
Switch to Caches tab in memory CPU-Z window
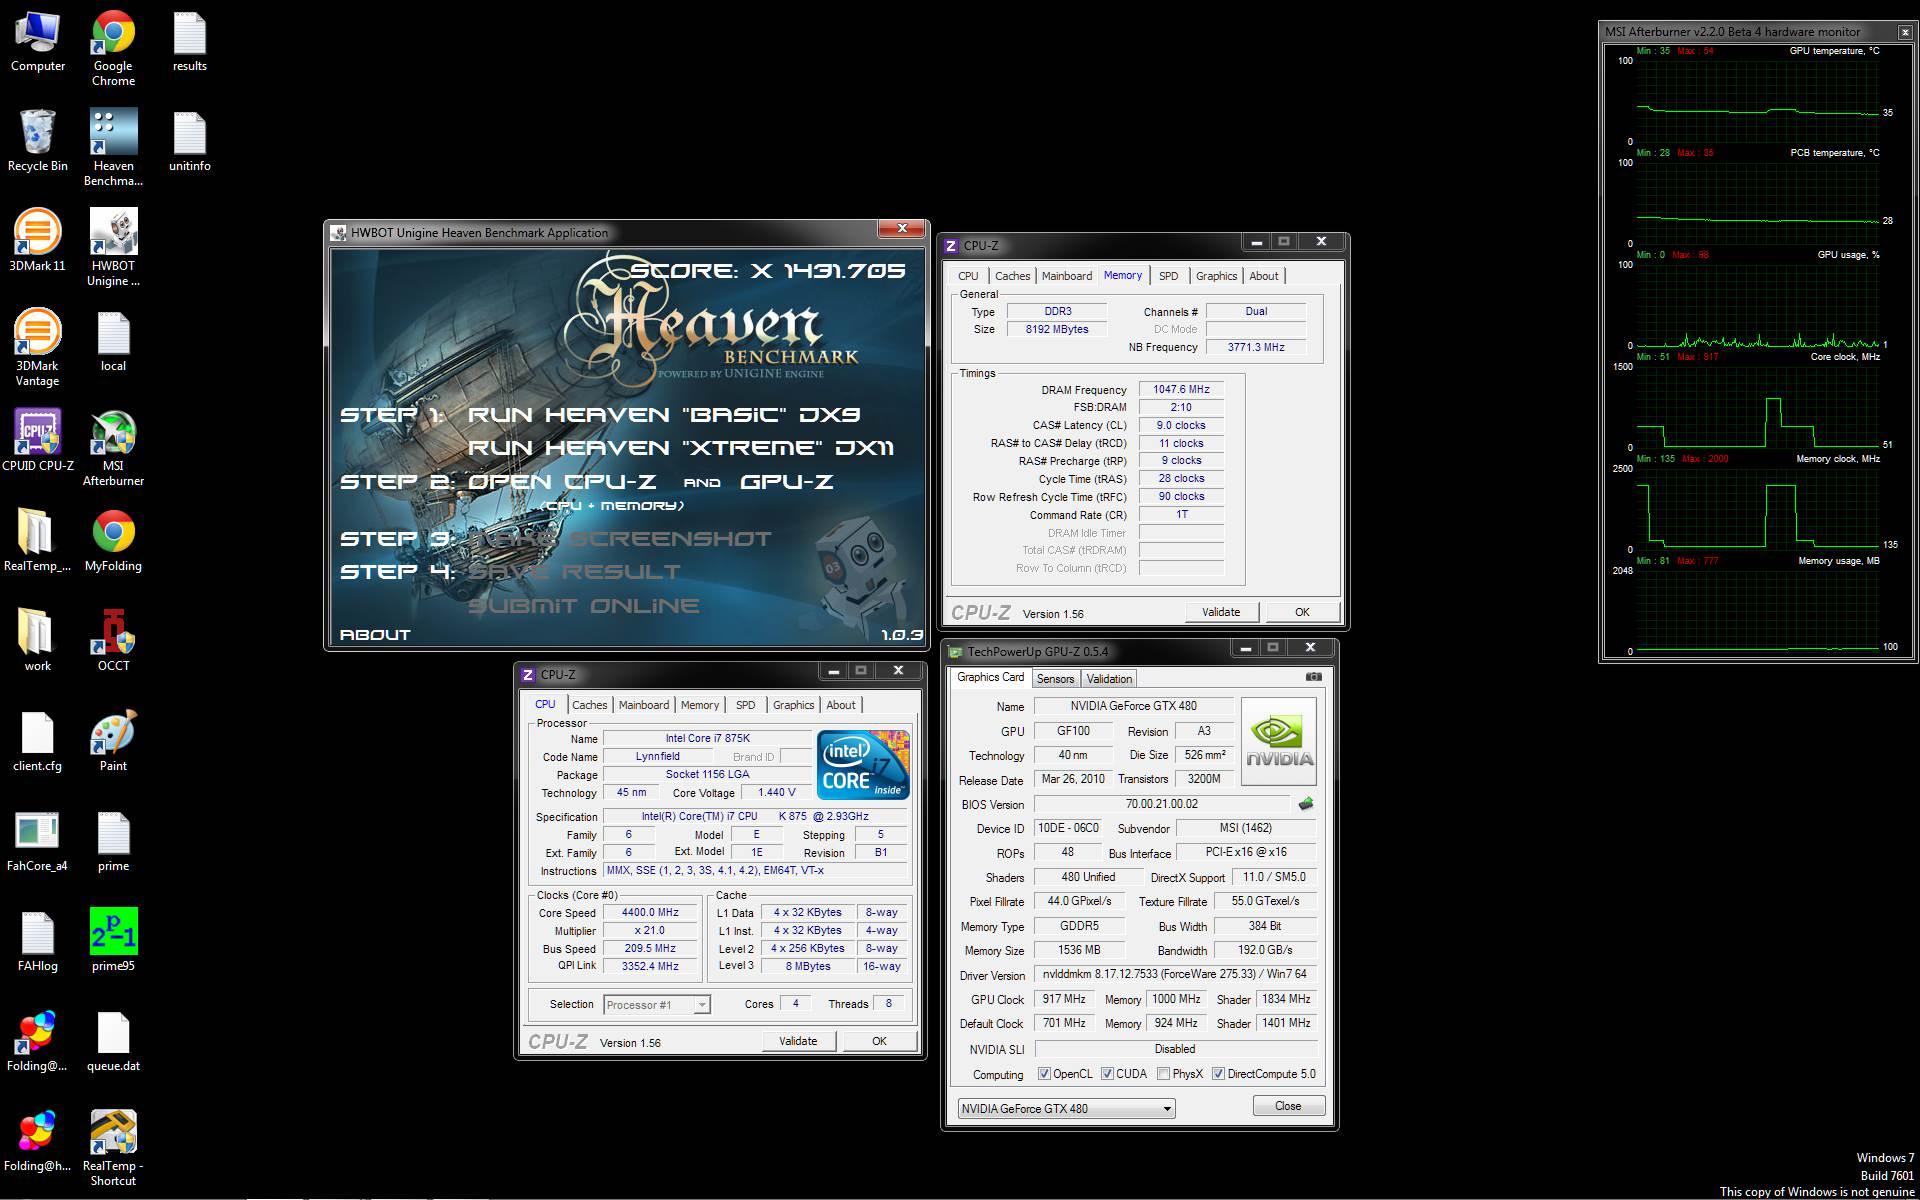tap(1012, 276)
